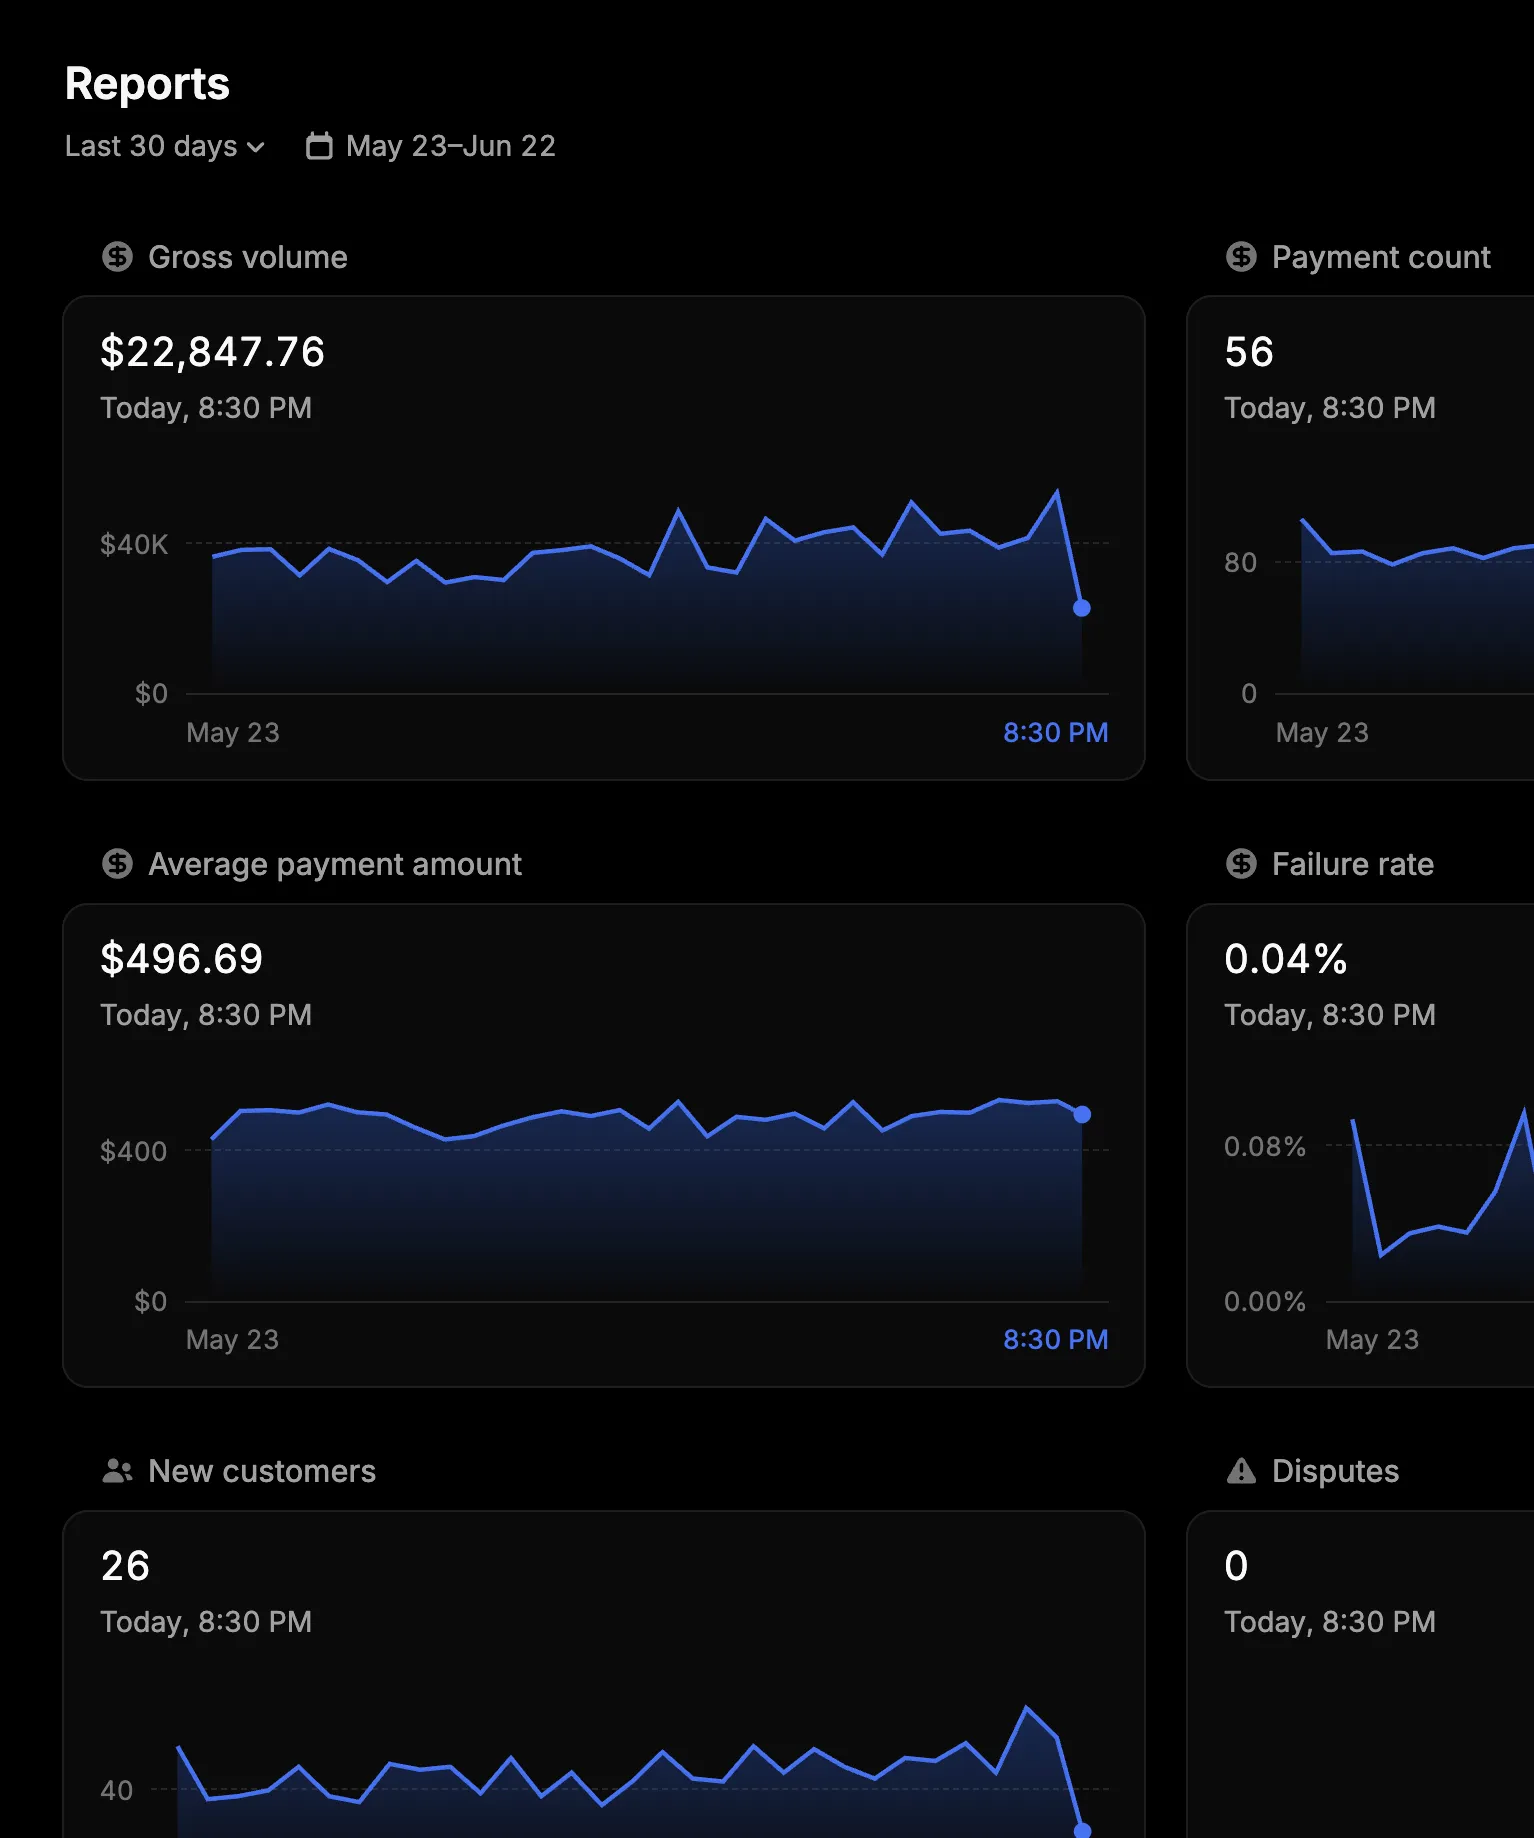Open the May 23–Jun 22 date picker
The height and width of the screenshot is (1838, 1534).
click(431, 146)
